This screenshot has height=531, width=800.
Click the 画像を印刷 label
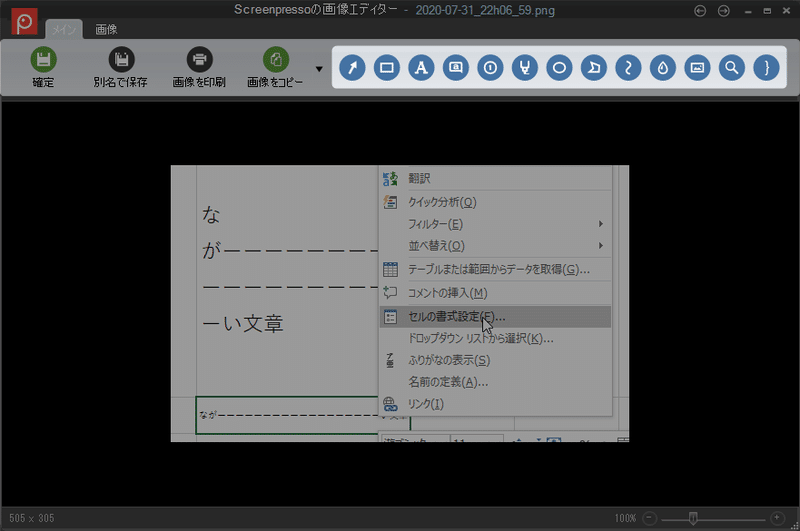click(x=199, y=82)
